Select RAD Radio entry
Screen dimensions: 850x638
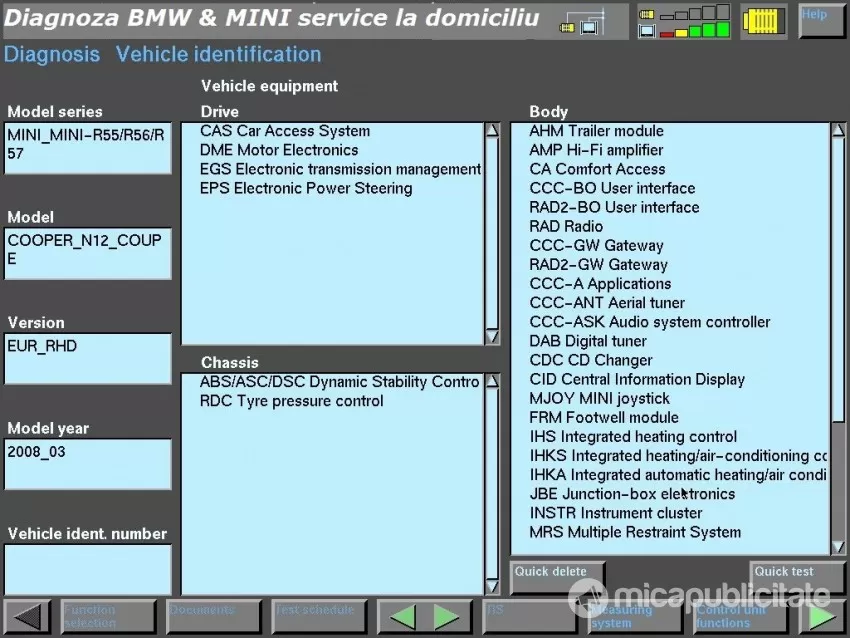coord(566,226)
